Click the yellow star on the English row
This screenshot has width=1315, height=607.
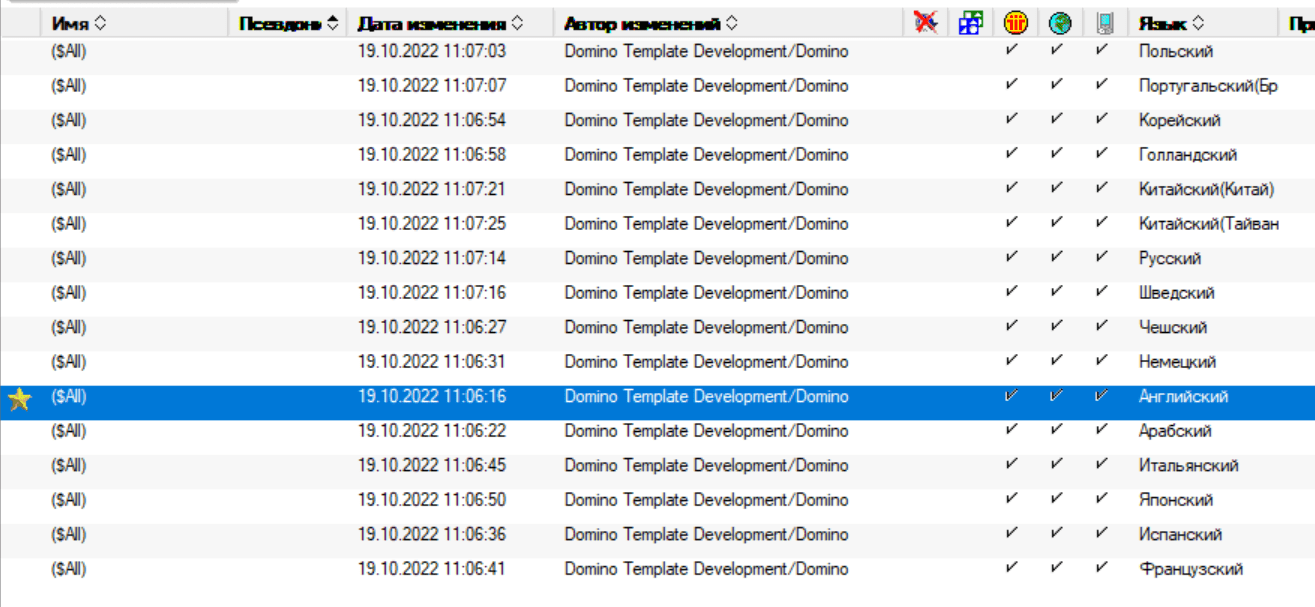(x=19, y=401)
